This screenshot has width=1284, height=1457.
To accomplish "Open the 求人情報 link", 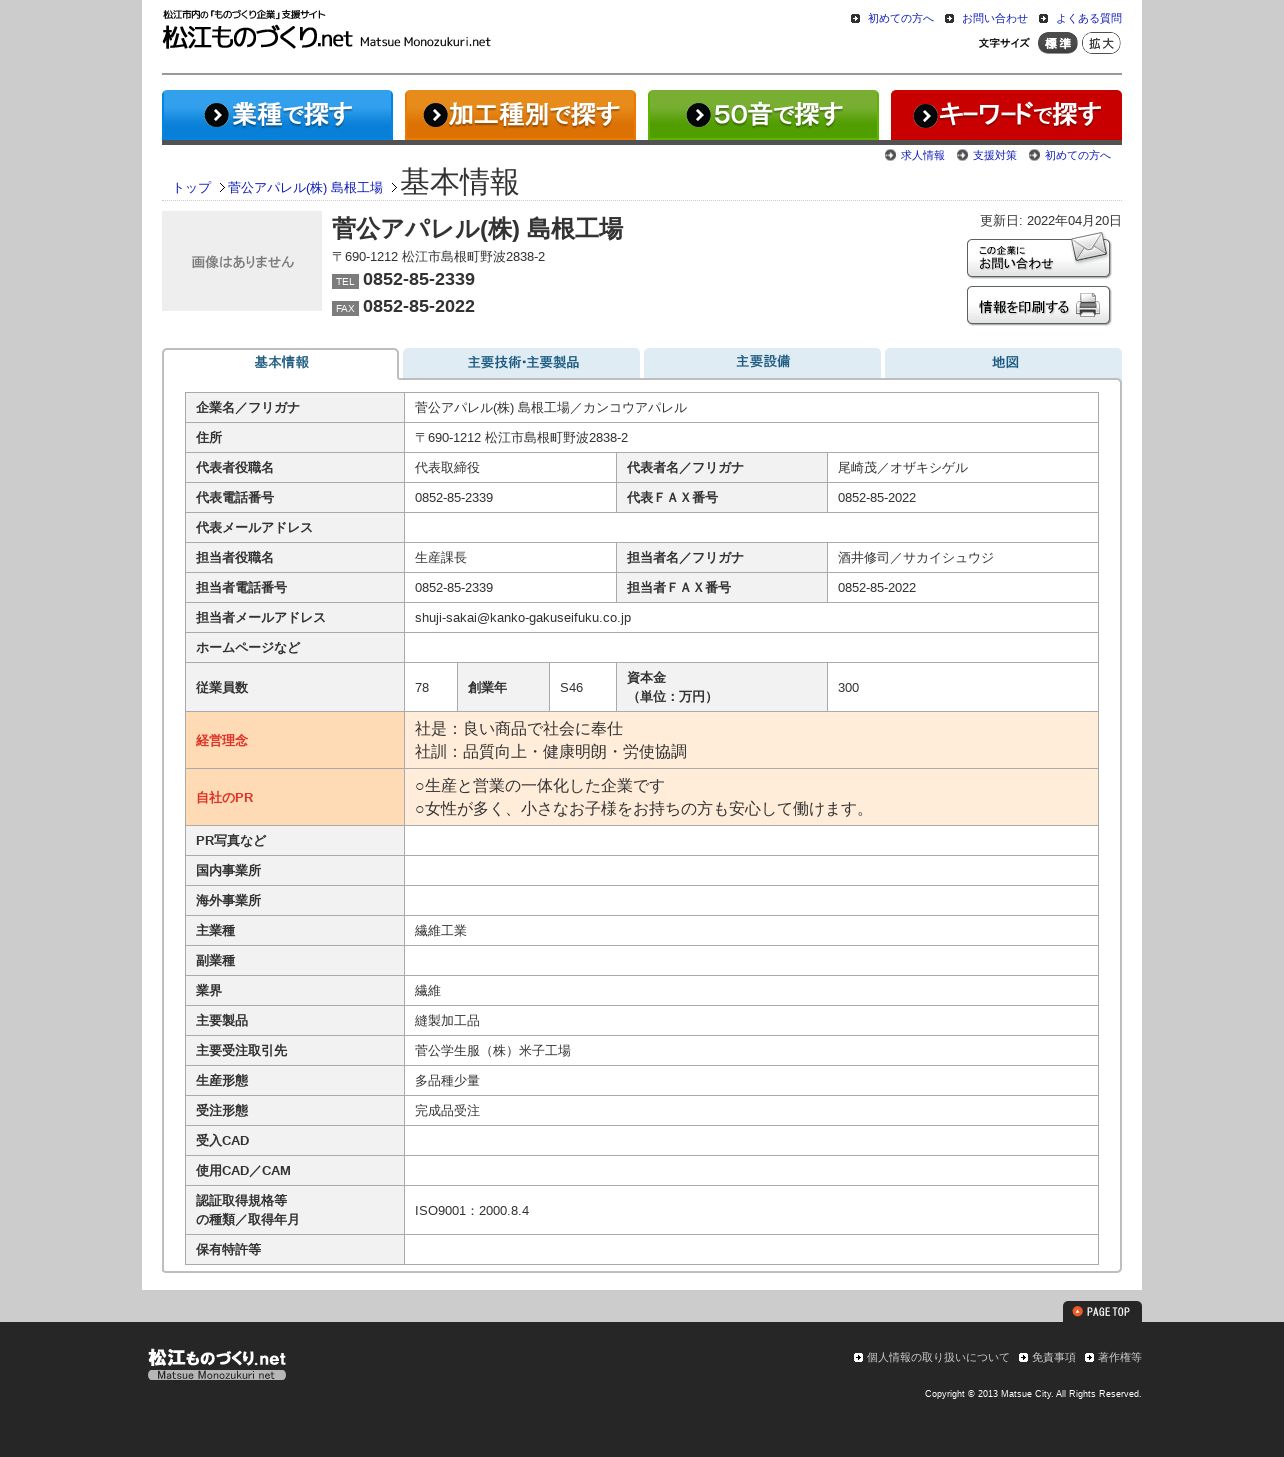I will point(922,156).
